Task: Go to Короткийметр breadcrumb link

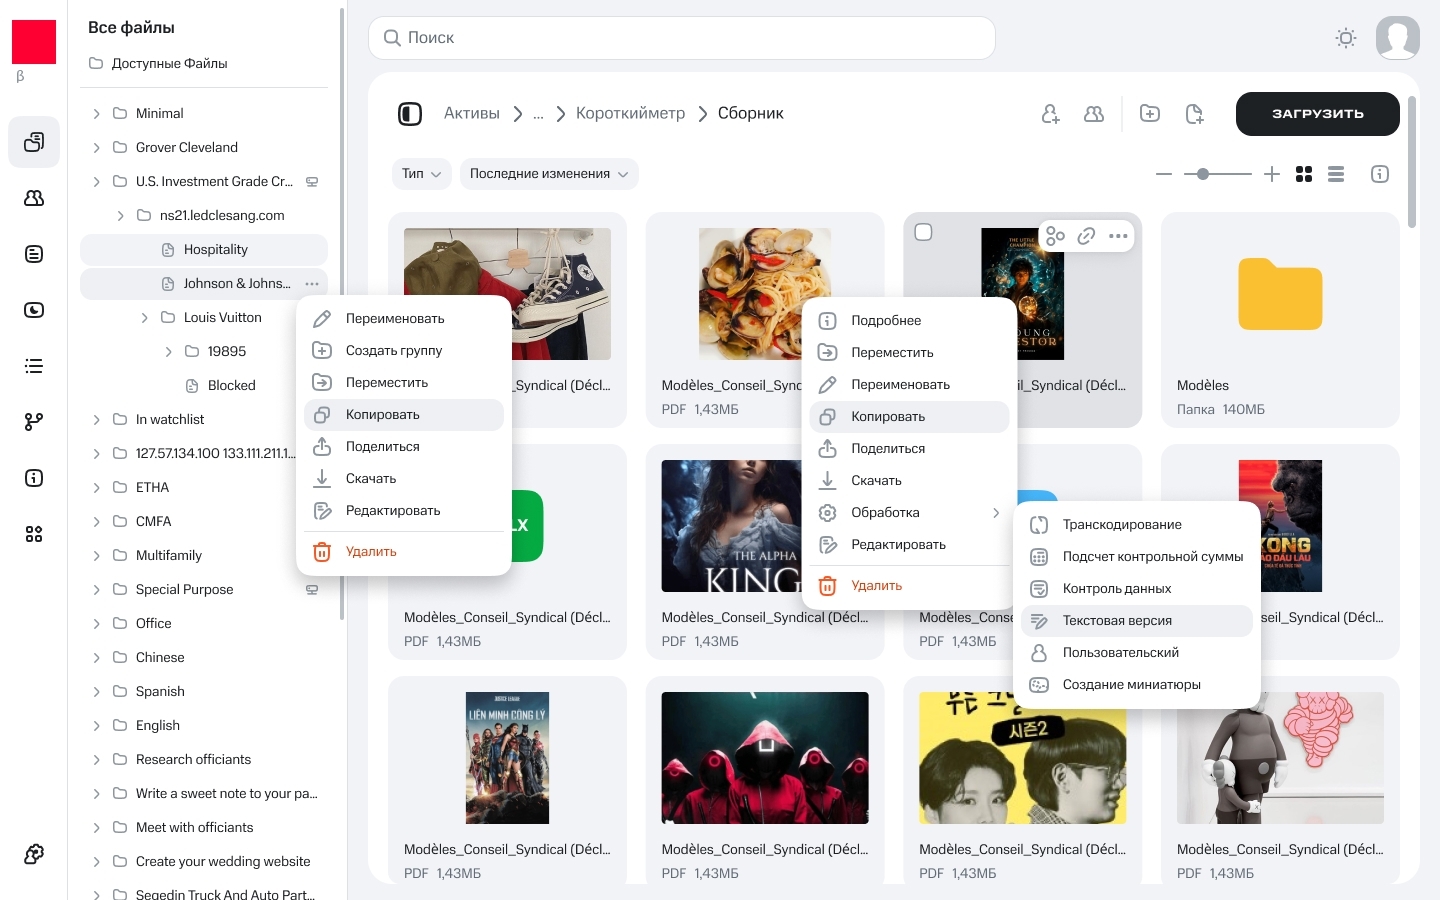Action: (x=630, y=114)
